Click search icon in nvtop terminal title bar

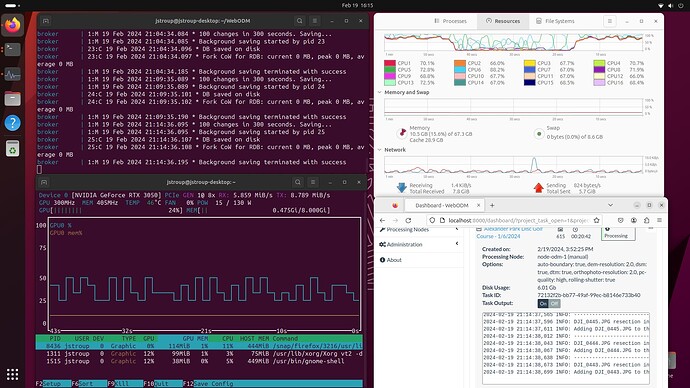(x=298, y=182)
